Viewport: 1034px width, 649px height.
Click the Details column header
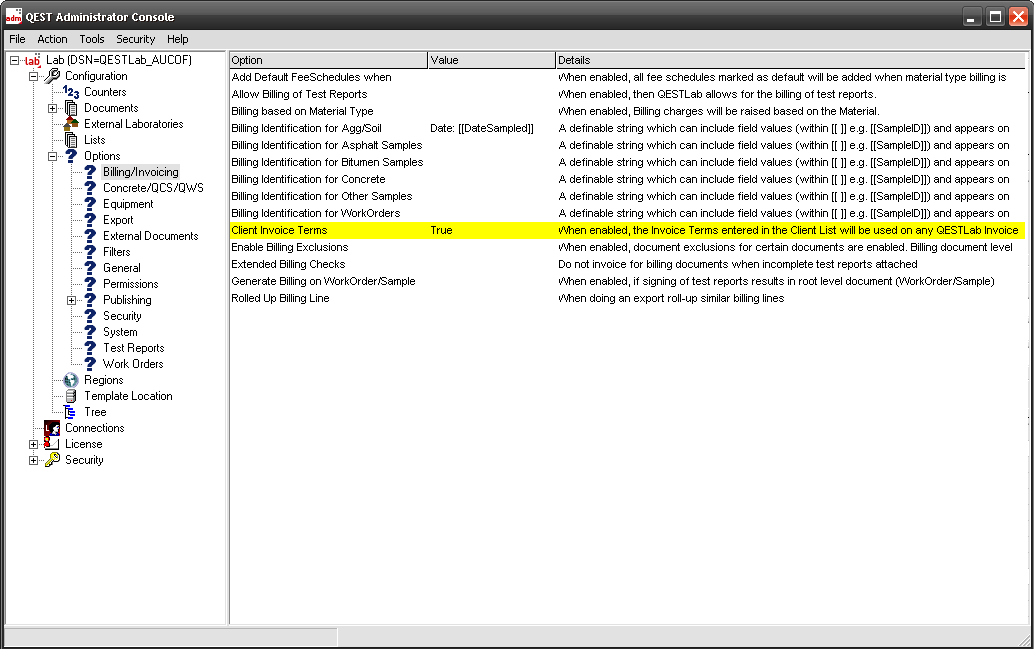click(x=790, y=60)
